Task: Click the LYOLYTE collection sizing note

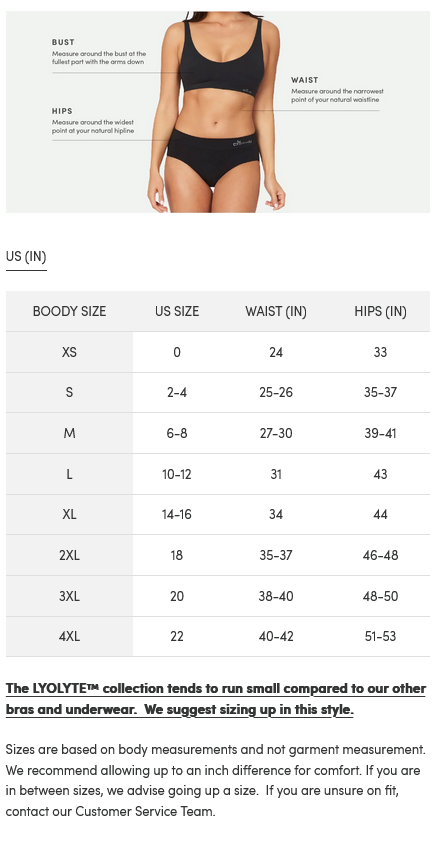Action: tap(216, 700)
